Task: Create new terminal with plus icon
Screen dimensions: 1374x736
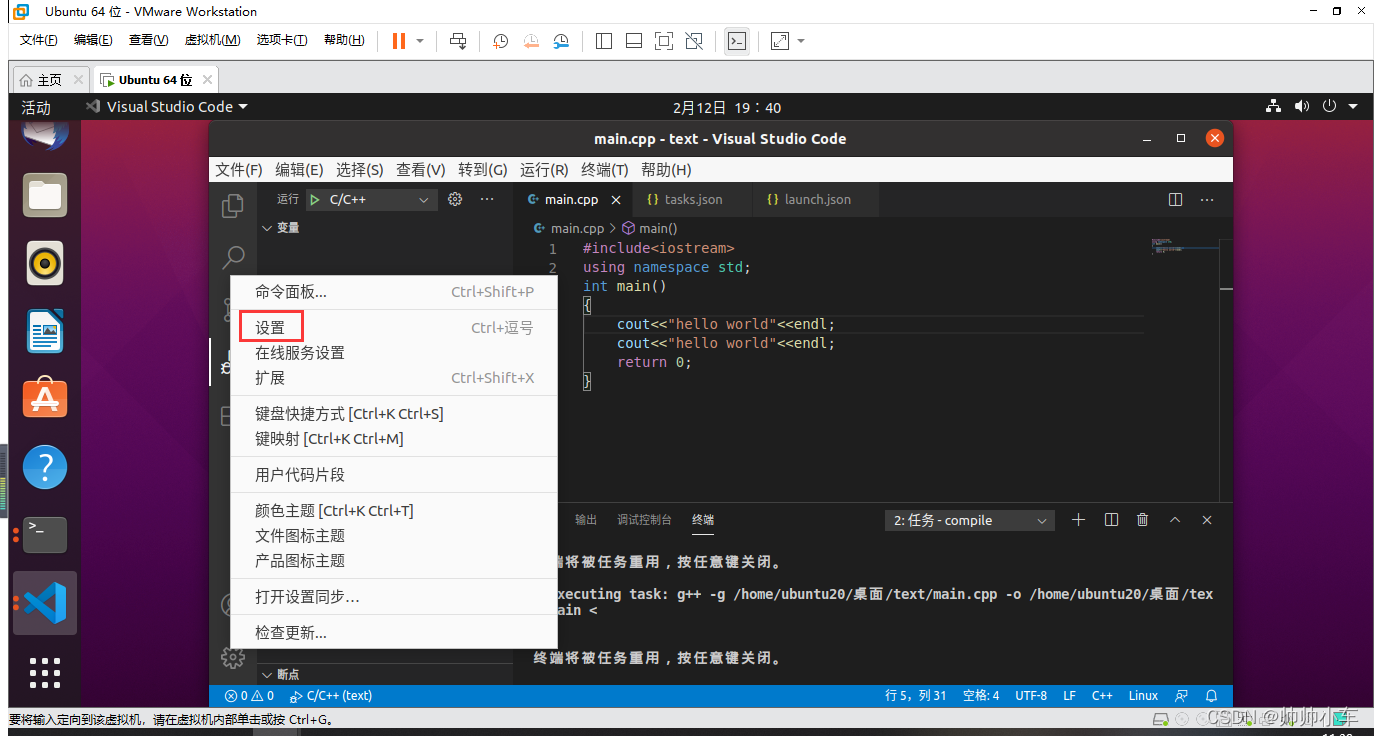Action: [1078, 520]
